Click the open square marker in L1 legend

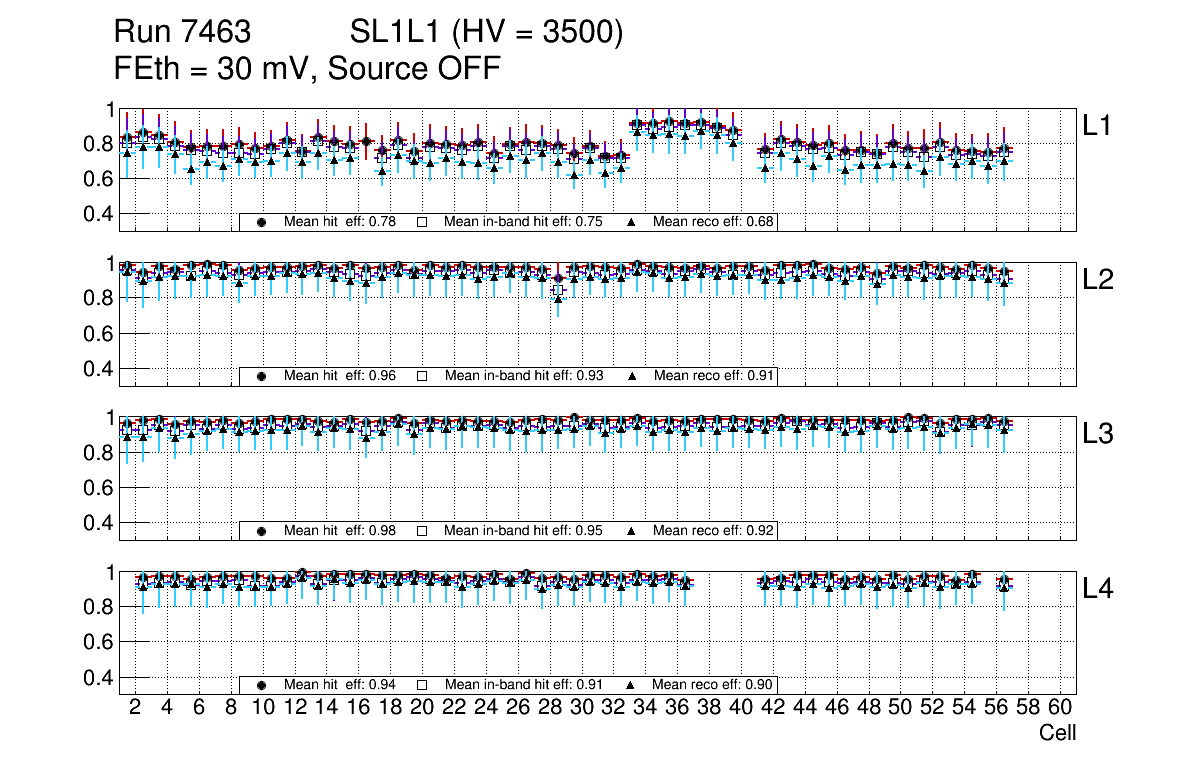pyautogui.click(x=422, y=222)
